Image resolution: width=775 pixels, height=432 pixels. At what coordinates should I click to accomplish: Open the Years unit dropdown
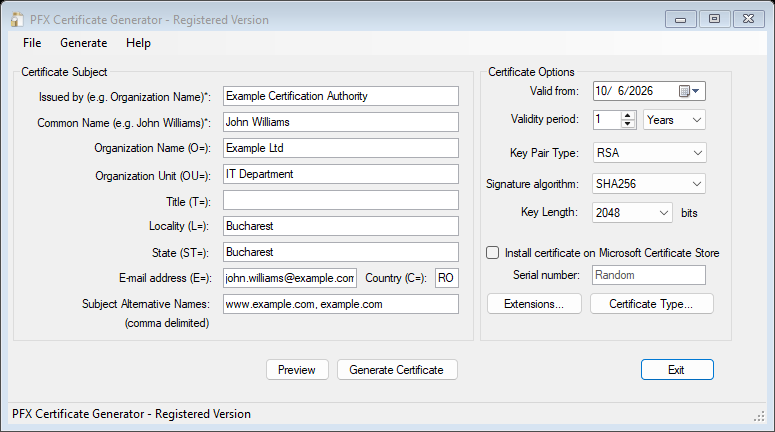click(x=674, y=120)
